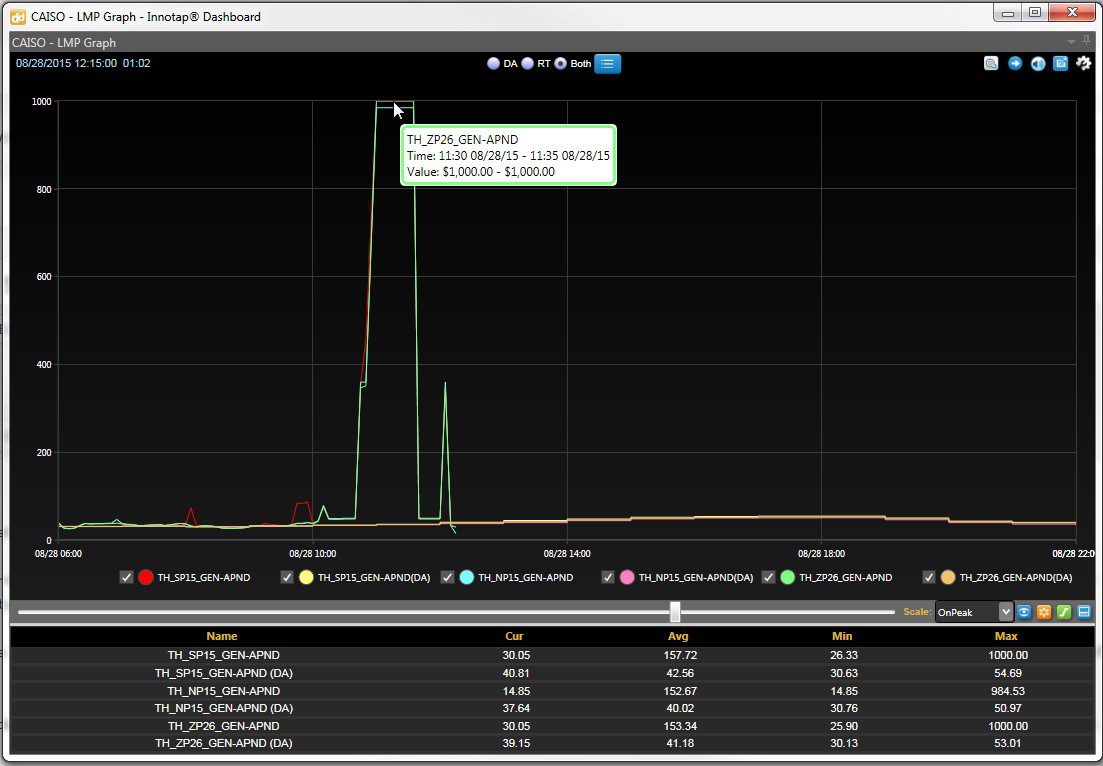Click the Avg value 41.18
The image size is (1103, 766).
coord(680,743)
